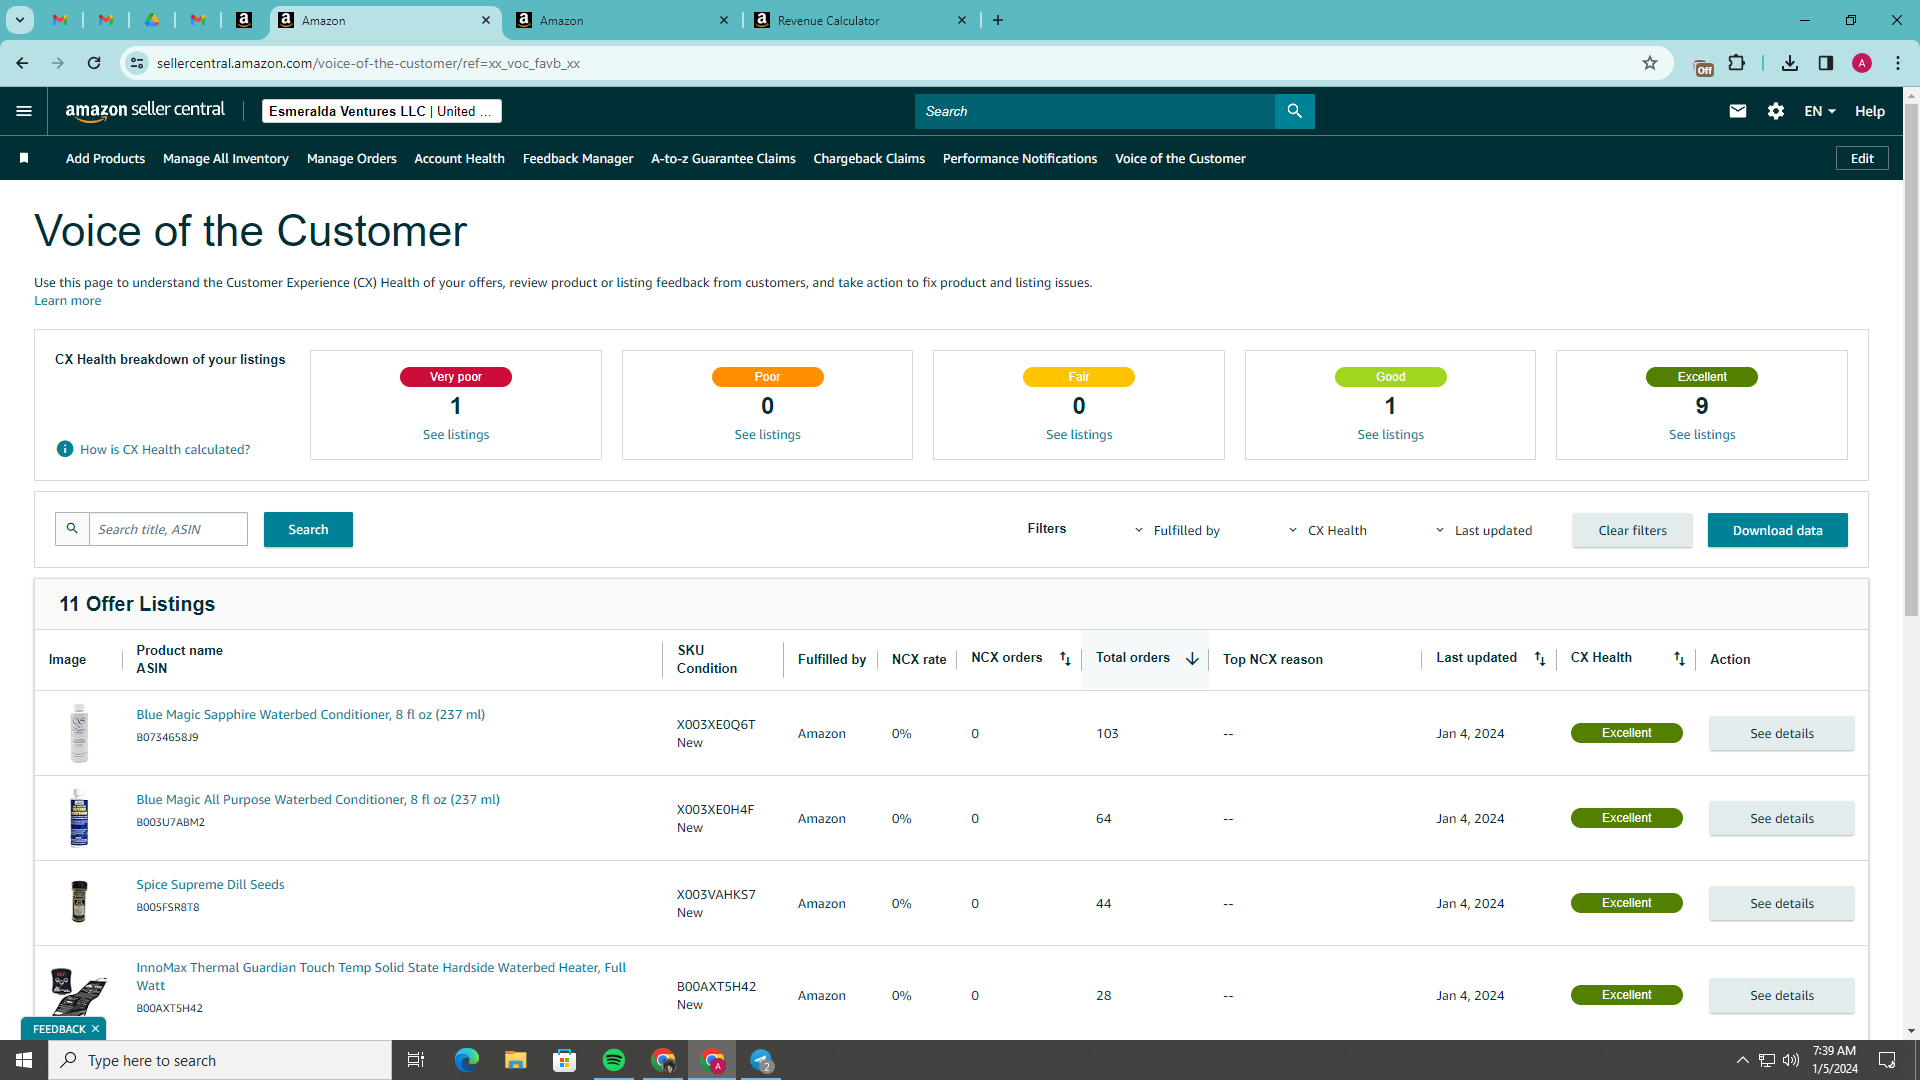The height and width of the screenshot is (1080, 1920).
Task: Open Telegram from the taskbar
Action: [x=761, y=1060]
